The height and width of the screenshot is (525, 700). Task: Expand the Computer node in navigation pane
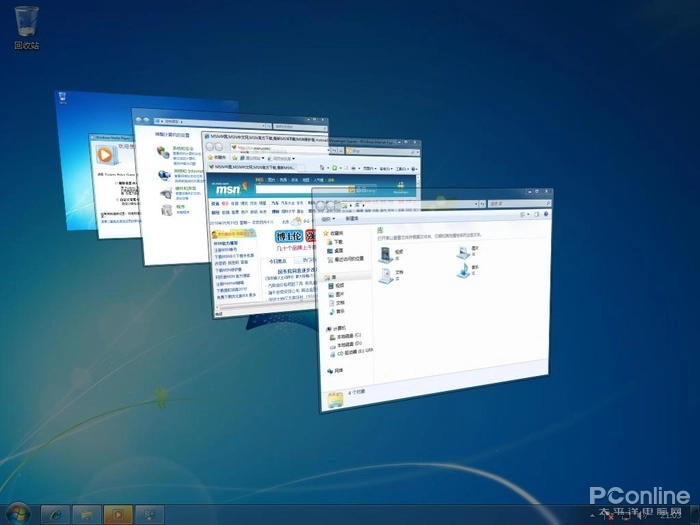point(340,327)
